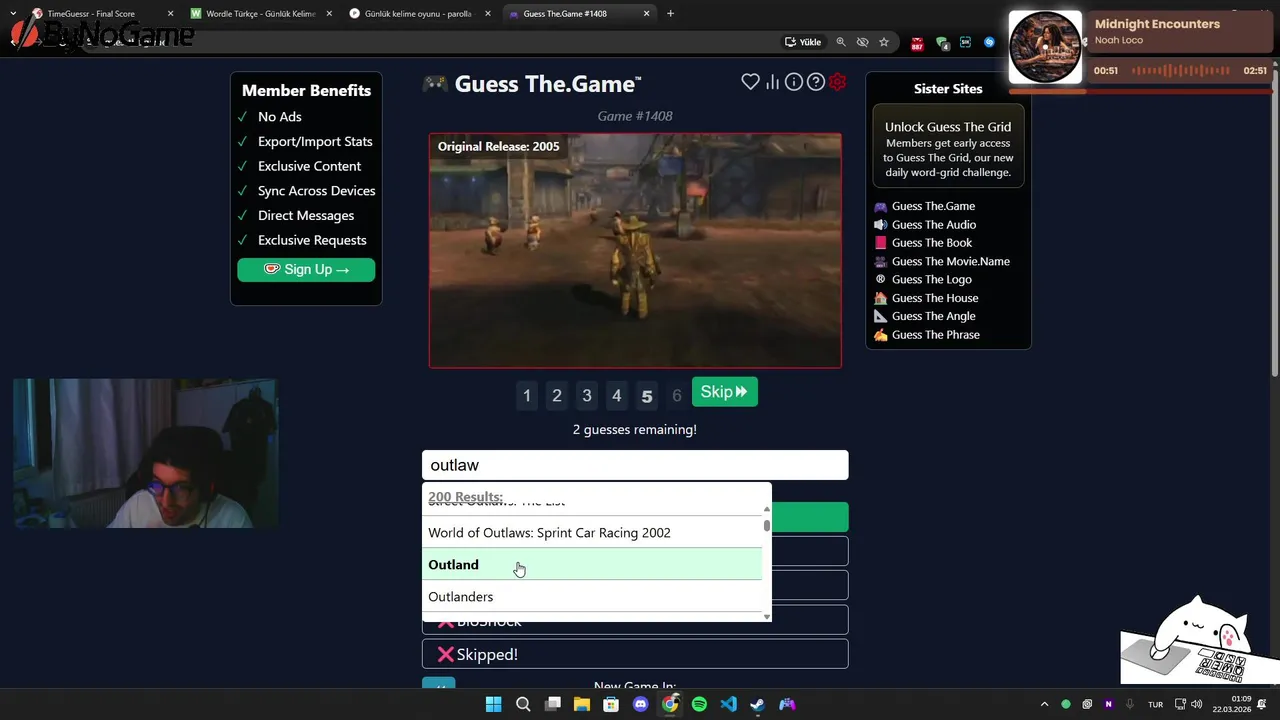This screenshot has width=1280, height=720.
Task: Open Steam from the taskbar
Action: click(x=758, y=704)
